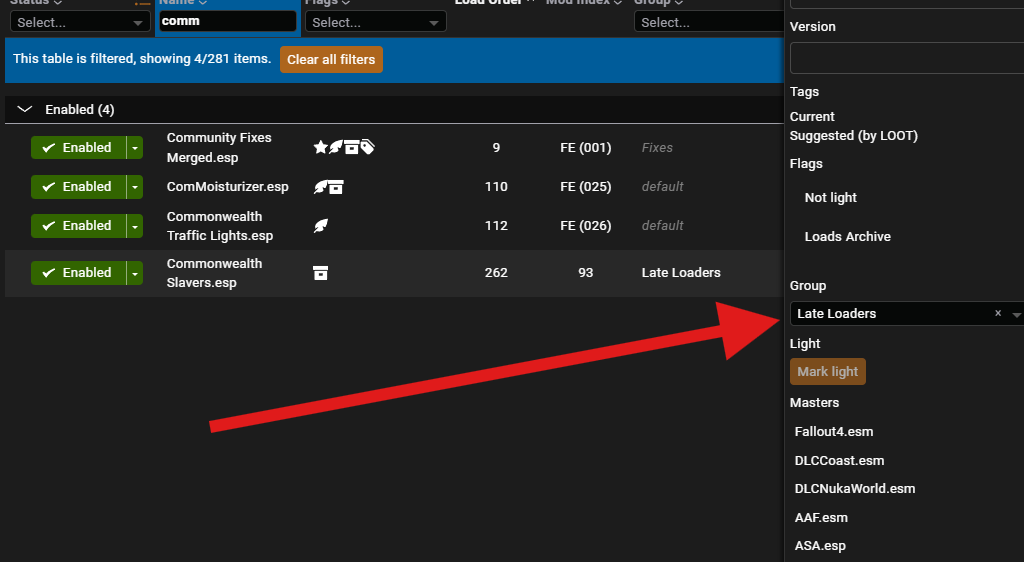
Task: Open the Status filter Select dropdown
Action: [x=80, y=22]
